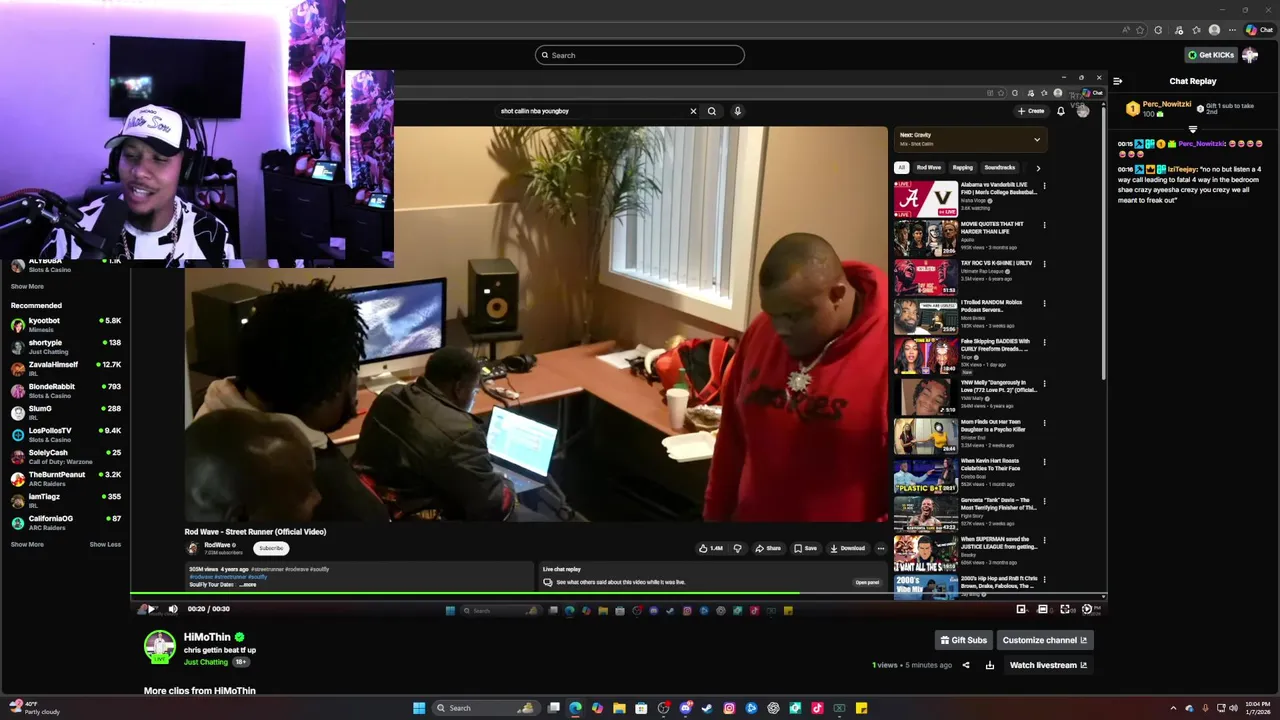This screenshot has height=720, width=1280.
Task: Select the 'All' filter chip in video
Action: coord(901,168)
